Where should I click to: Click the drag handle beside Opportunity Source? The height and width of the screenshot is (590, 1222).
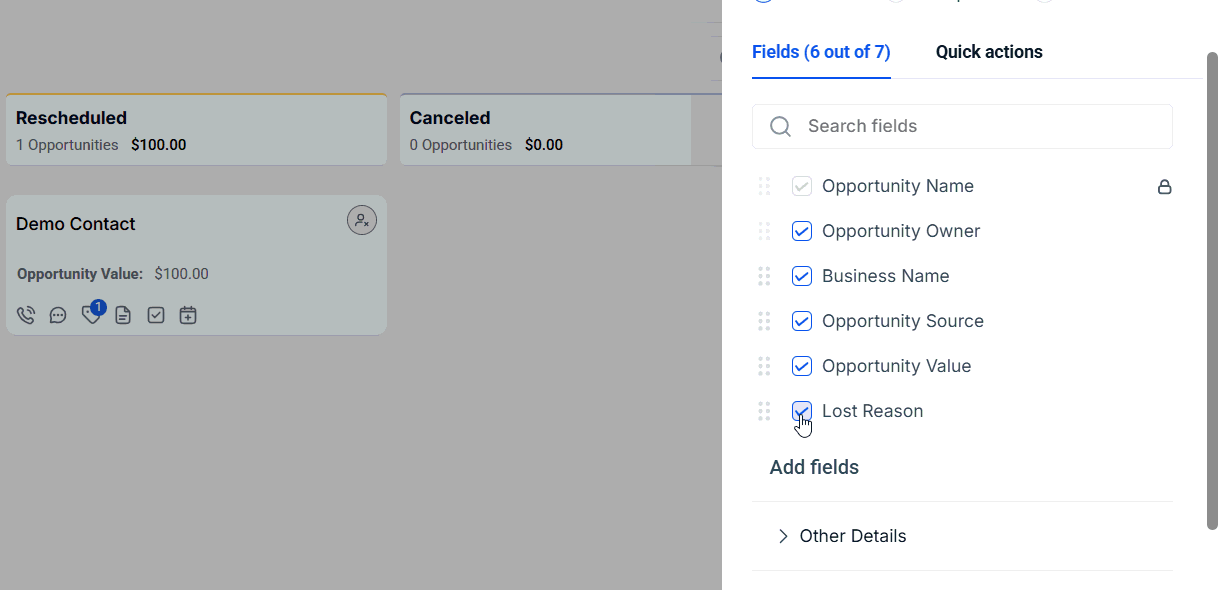pos(764,321)
